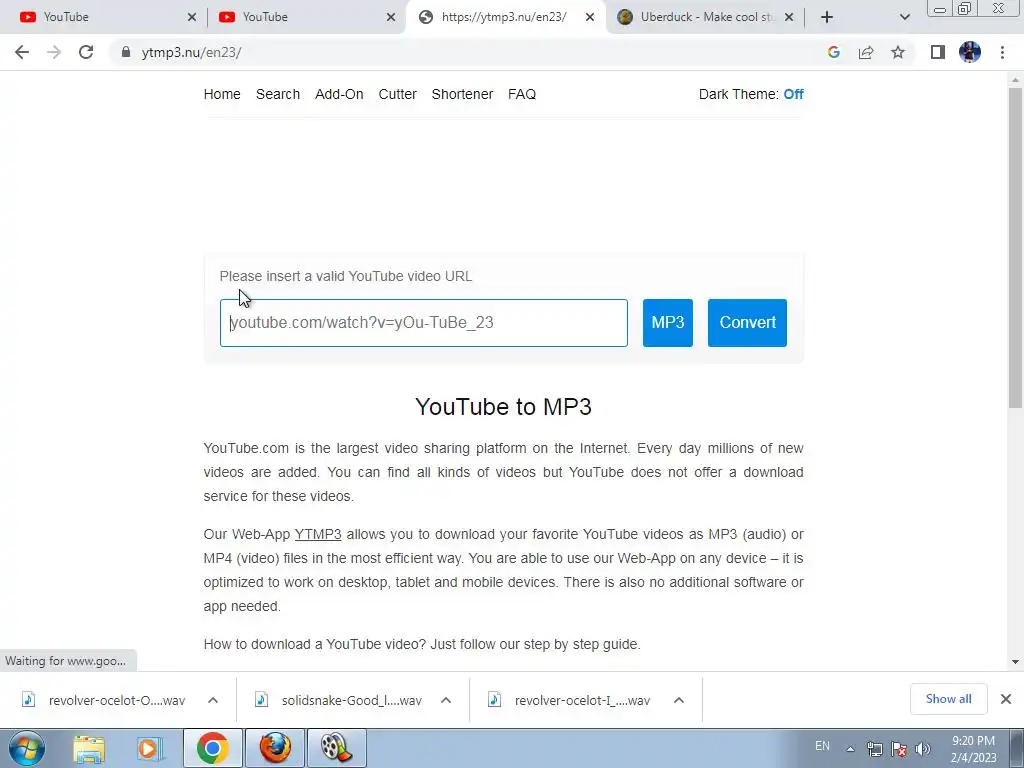Image resolution: width=1024 pixels, height=768 pixels.
Task: Click the lock icon in the address bar
Action: (x=126, y=52)
